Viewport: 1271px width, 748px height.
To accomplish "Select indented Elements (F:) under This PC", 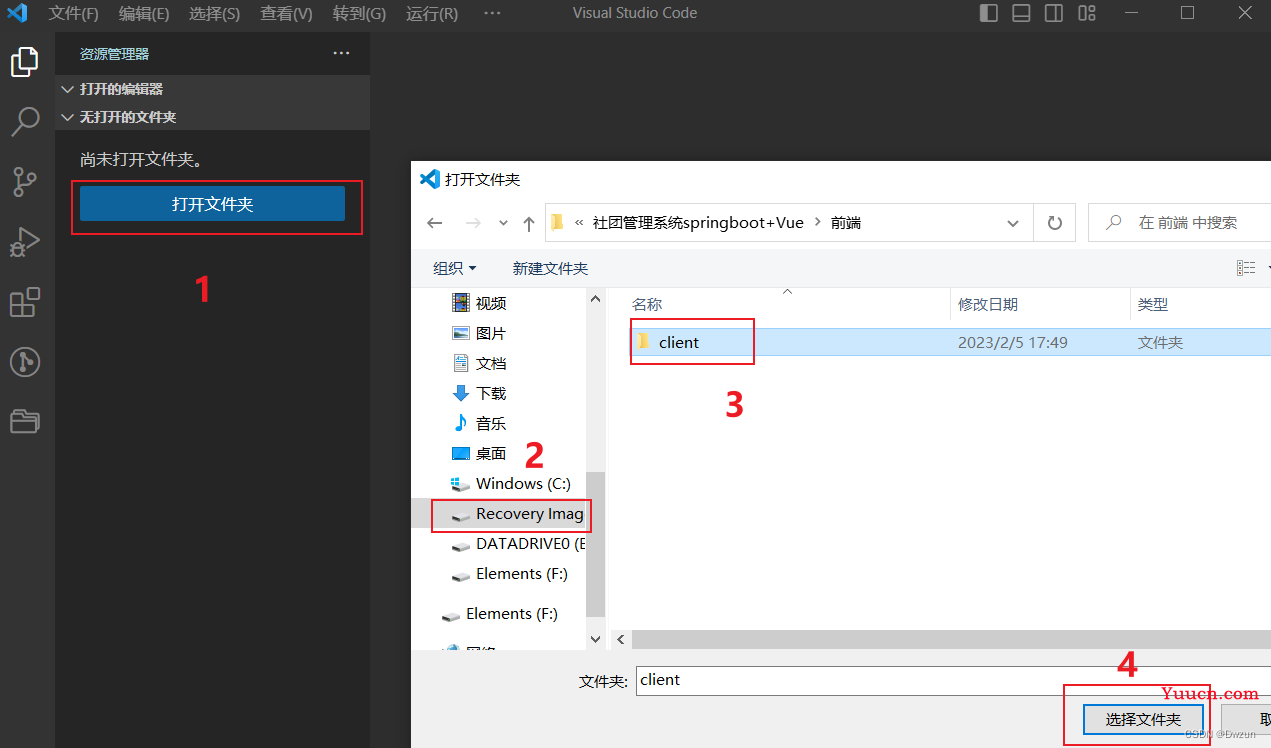I will tap(510, 573).
